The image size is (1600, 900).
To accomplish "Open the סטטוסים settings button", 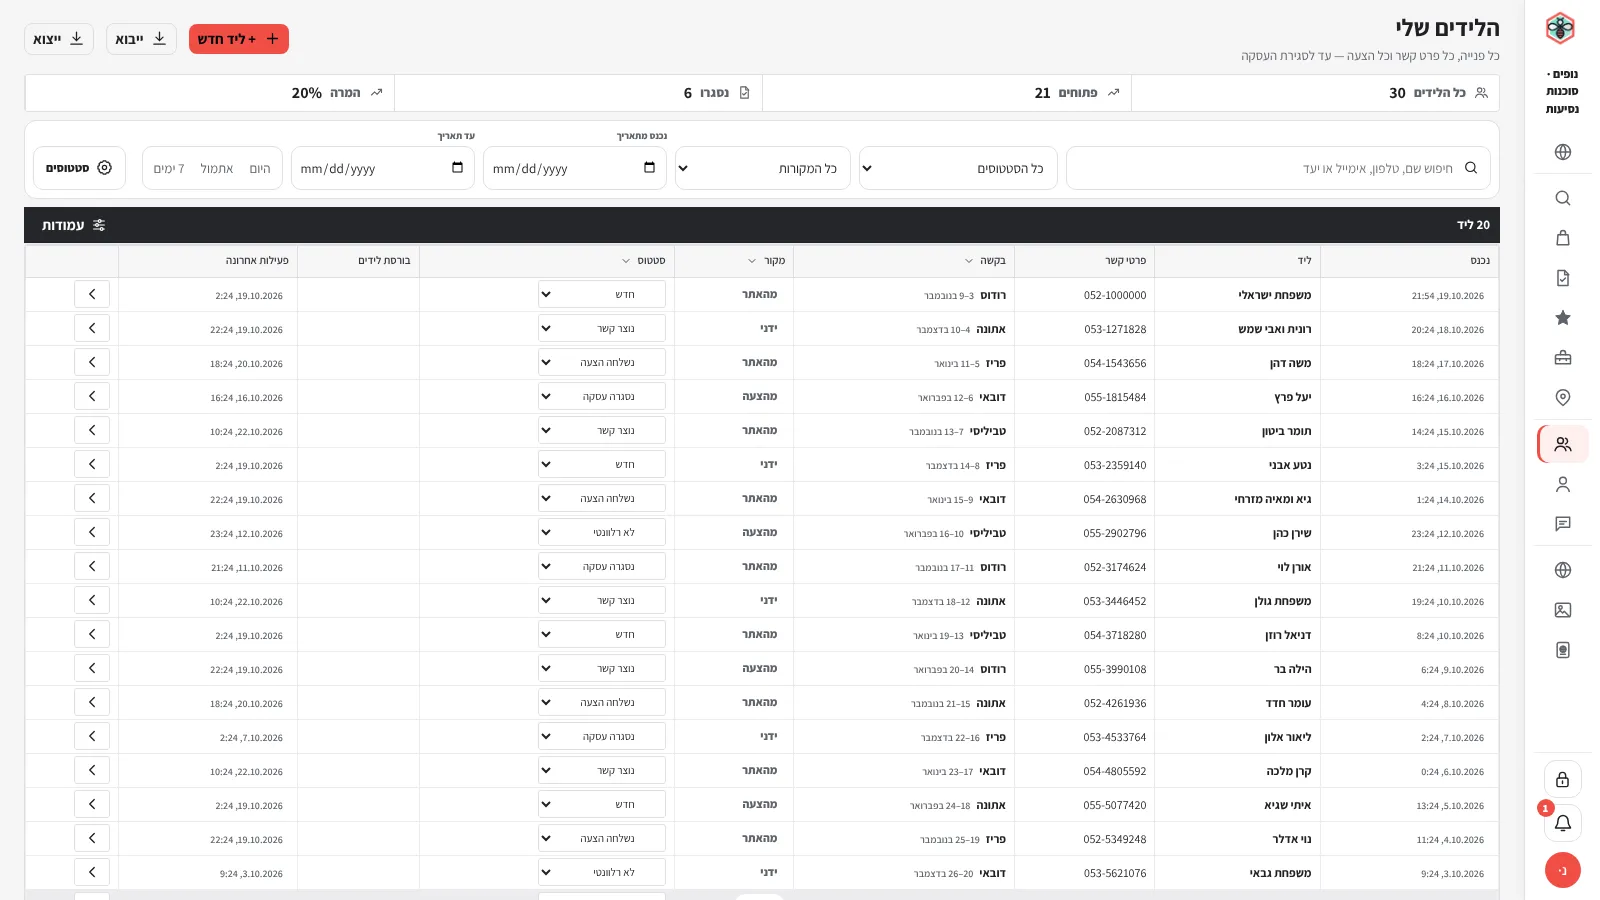I will point(79,168).
